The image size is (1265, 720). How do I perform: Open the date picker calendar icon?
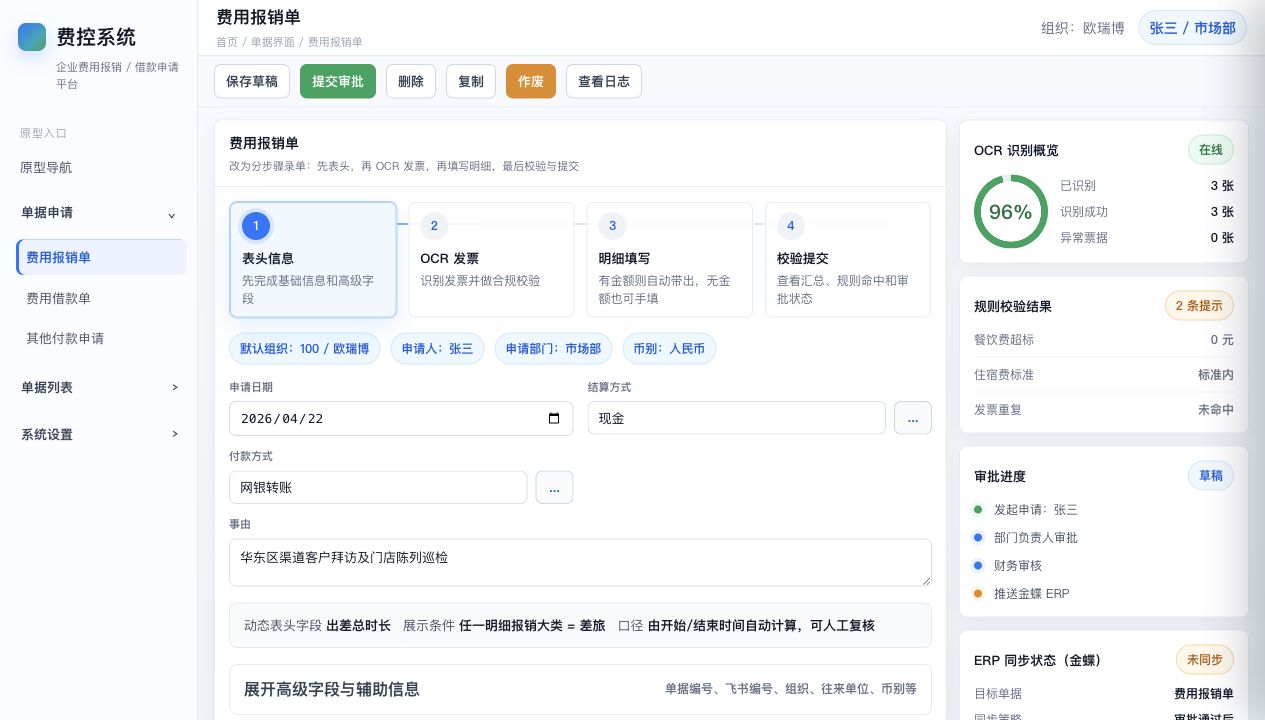[x=554, y=419]
